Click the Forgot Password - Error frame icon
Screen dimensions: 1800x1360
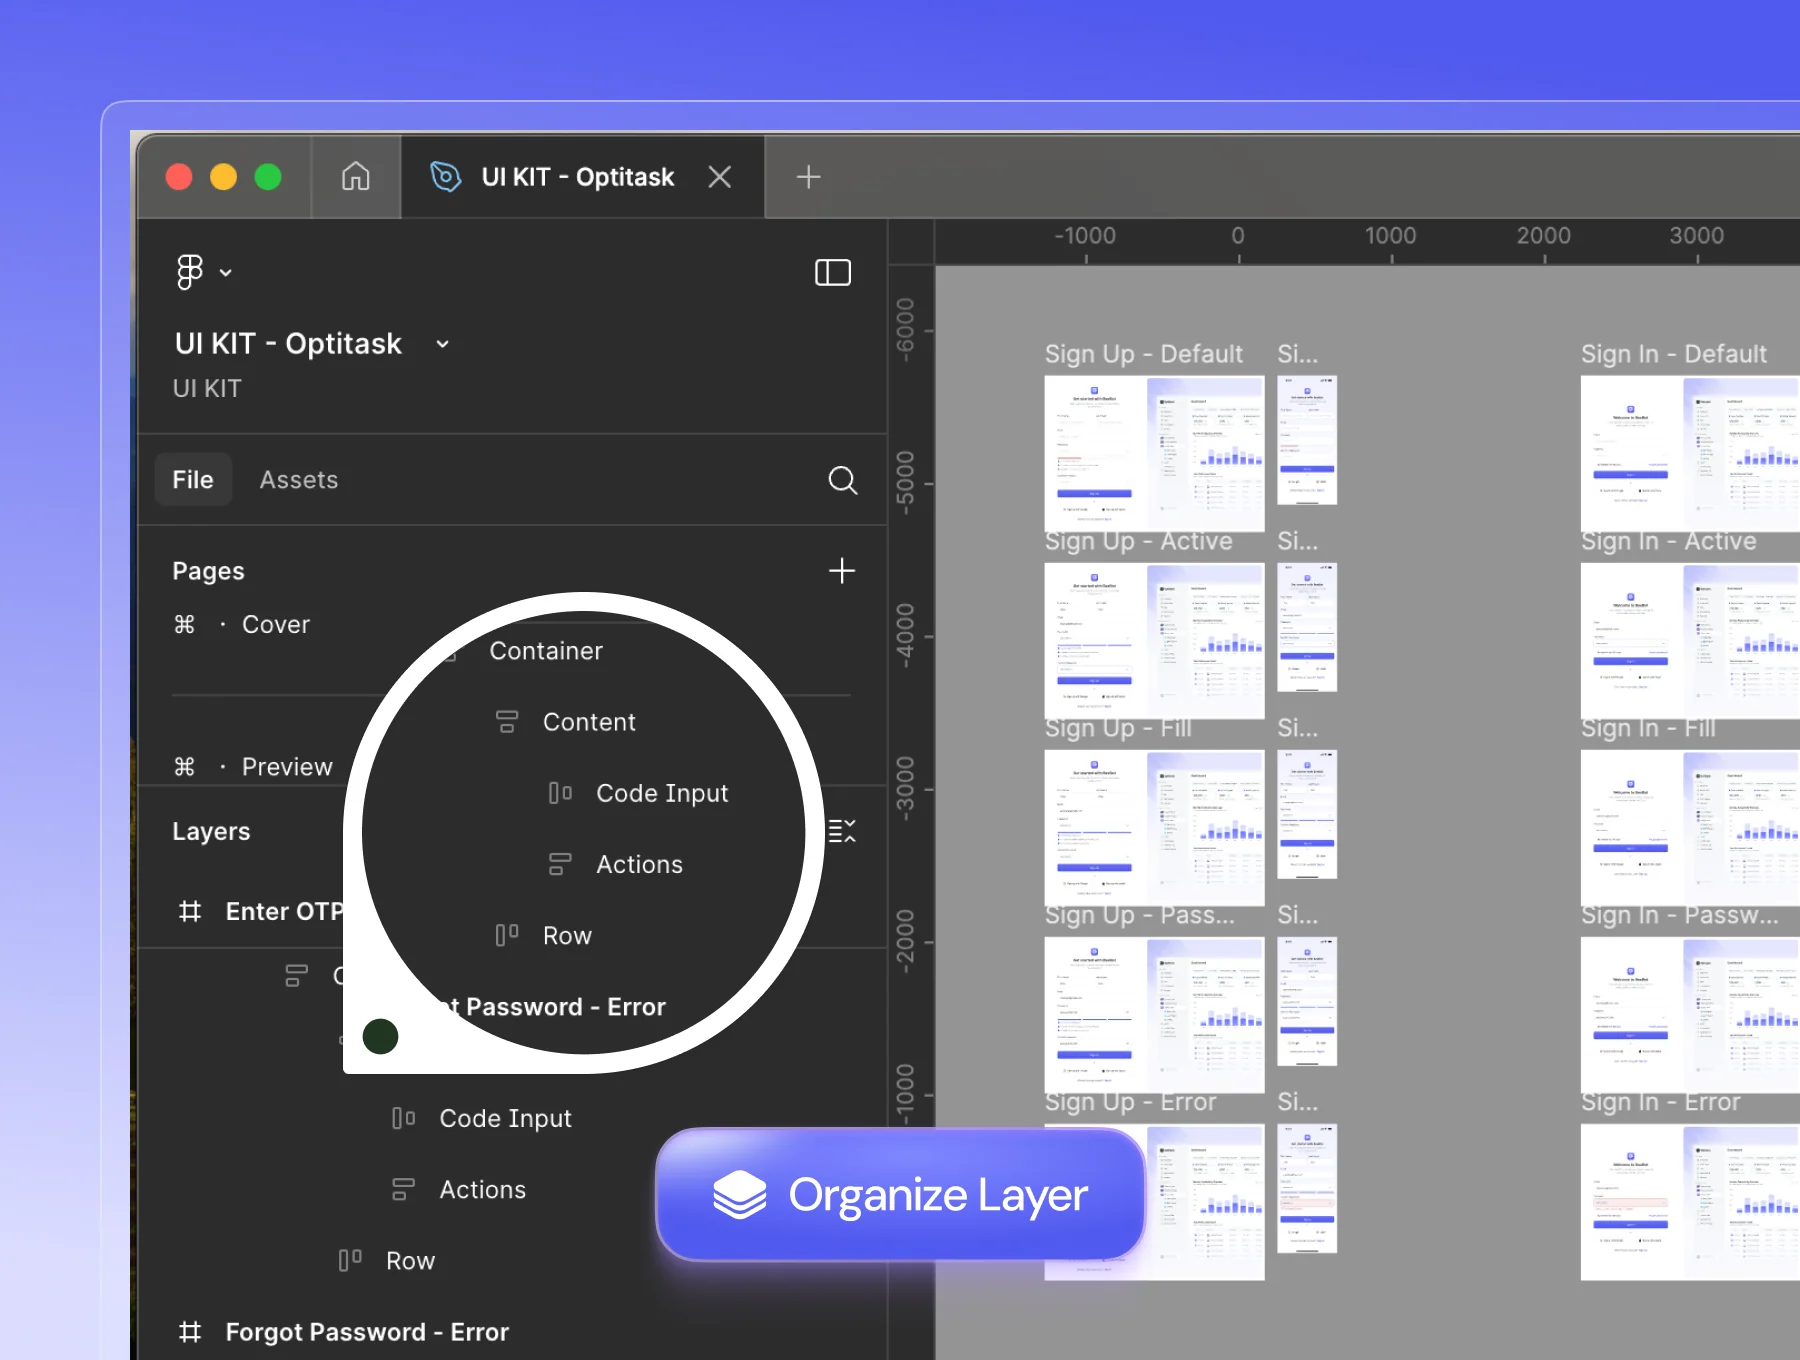point(190,1332)
